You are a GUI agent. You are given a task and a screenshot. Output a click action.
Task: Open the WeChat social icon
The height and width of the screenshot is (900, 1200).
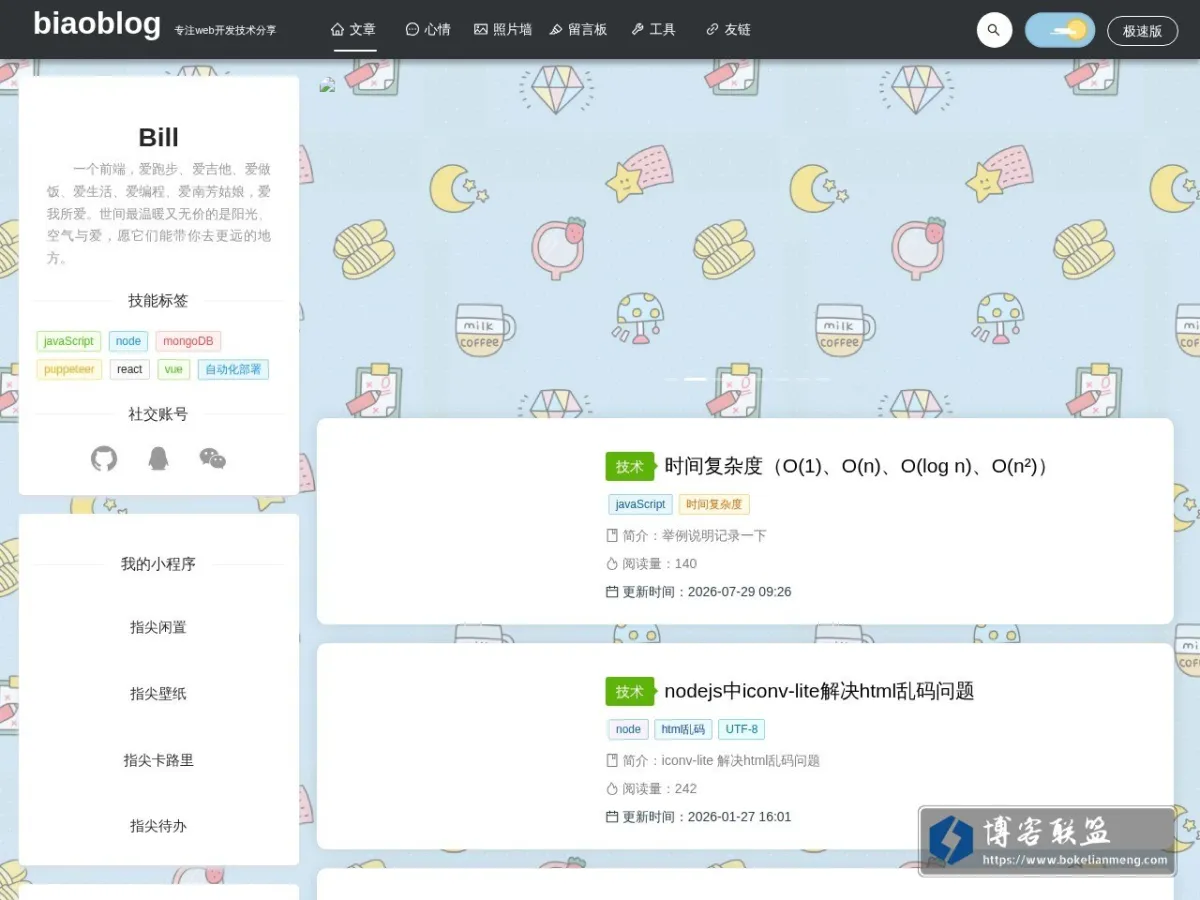pyautogui.click(x=213, y=459)
